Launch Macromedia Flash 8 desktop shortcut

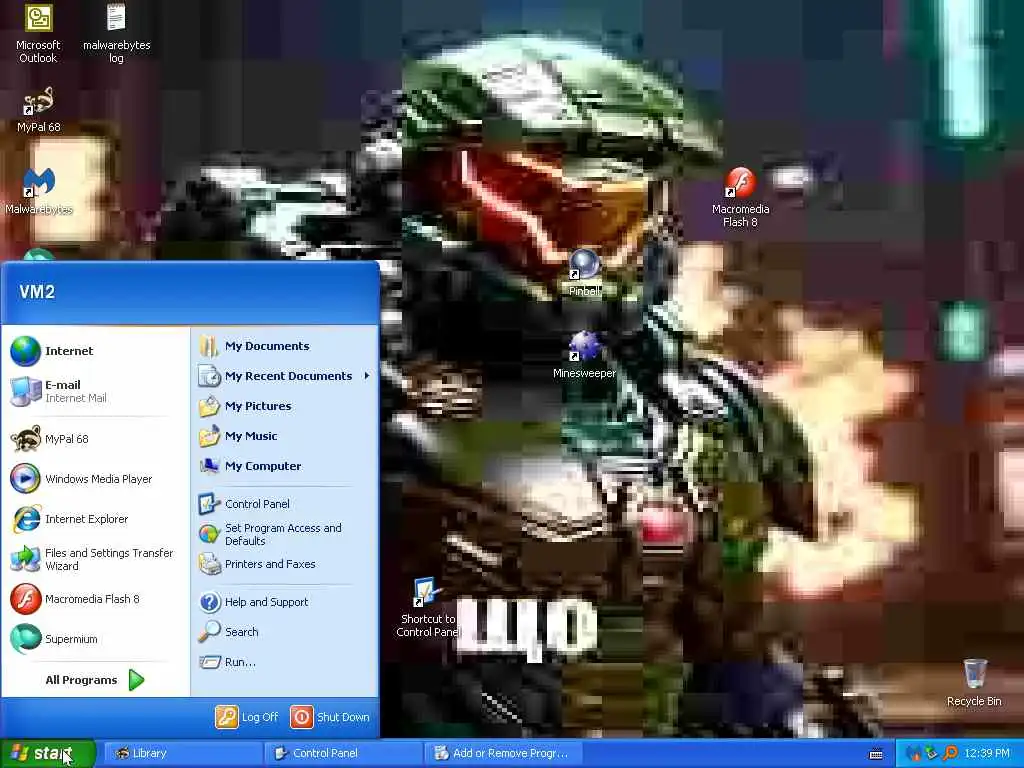pos(740,197)
